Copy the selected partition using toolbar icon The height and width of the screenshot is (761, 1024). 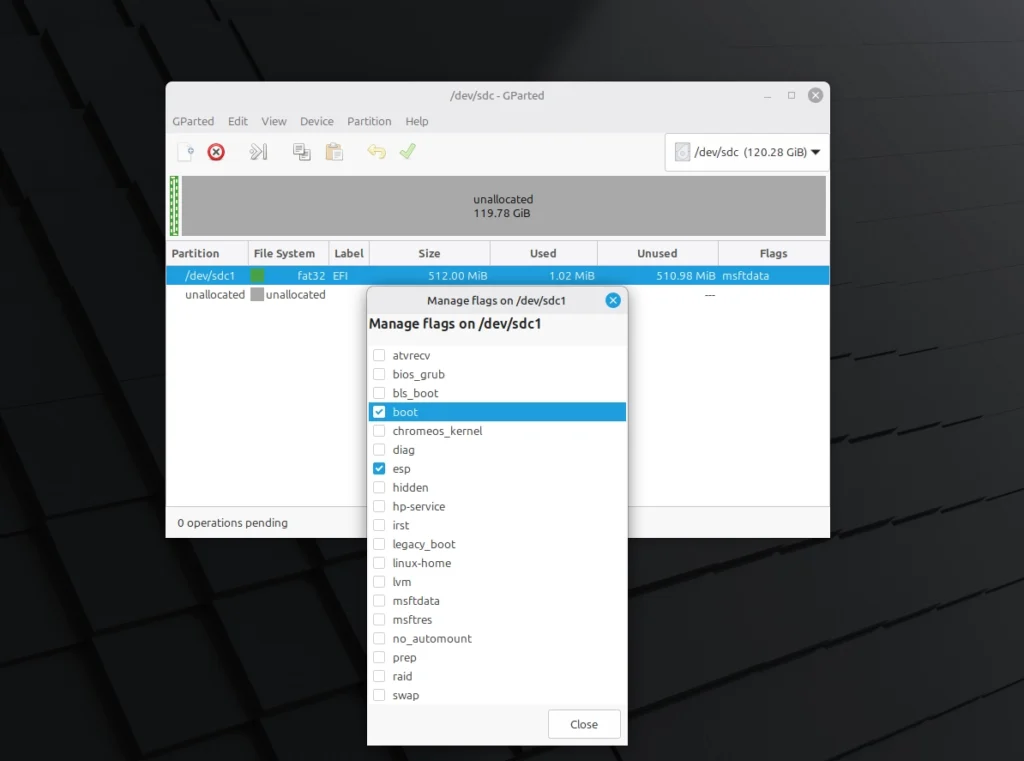301,151
